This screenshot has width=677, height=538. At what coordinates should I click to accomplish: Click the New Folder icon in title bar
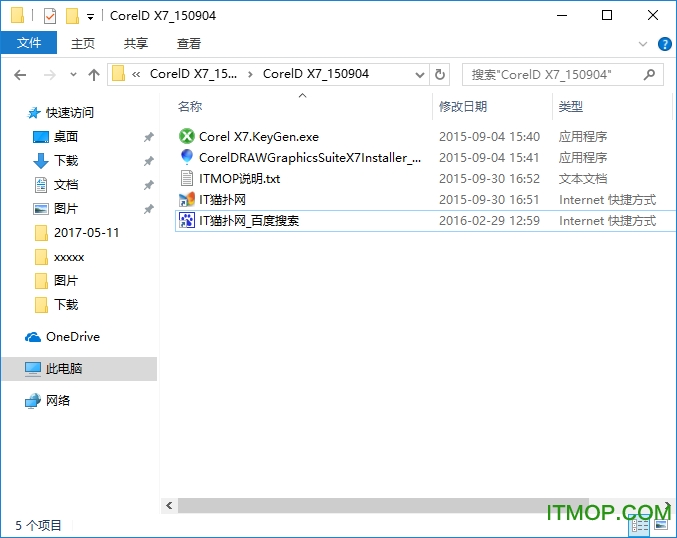(72, 16)
